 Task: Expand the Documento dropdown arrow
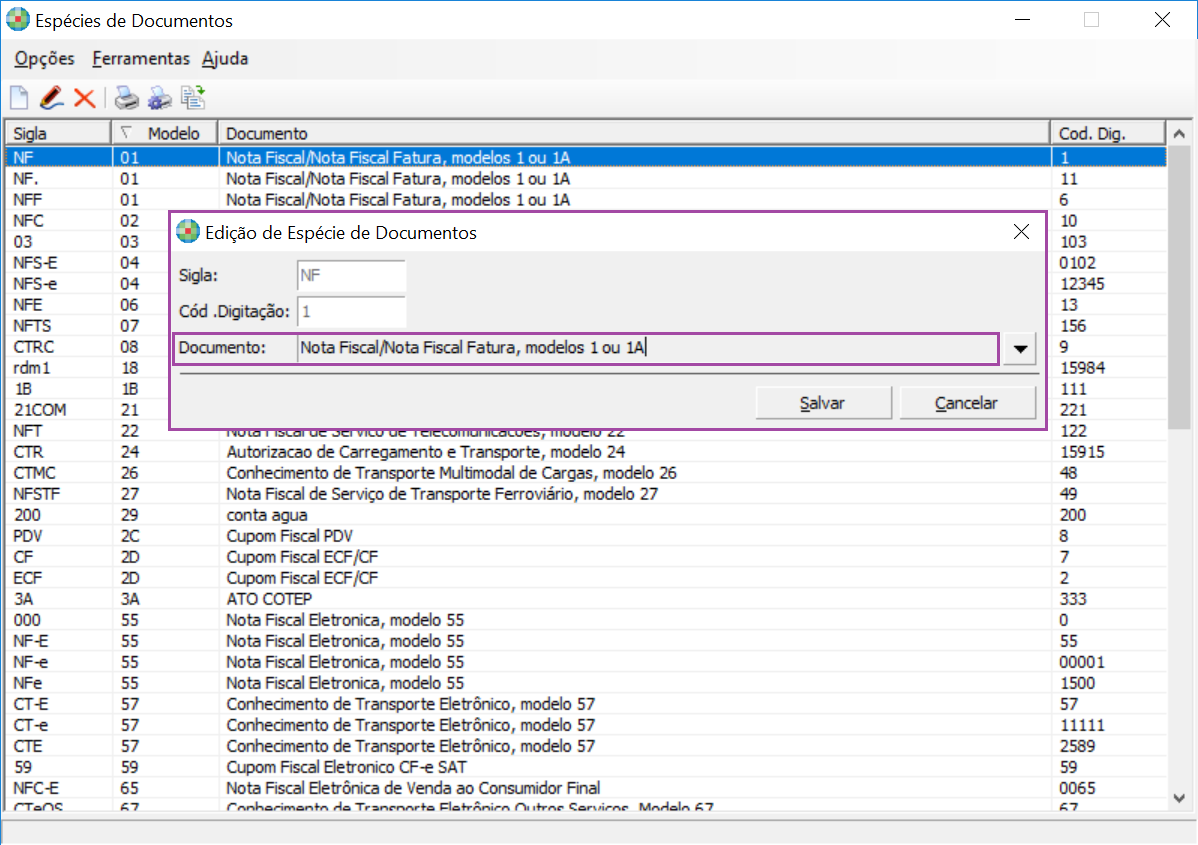(x=1020, y=349)
